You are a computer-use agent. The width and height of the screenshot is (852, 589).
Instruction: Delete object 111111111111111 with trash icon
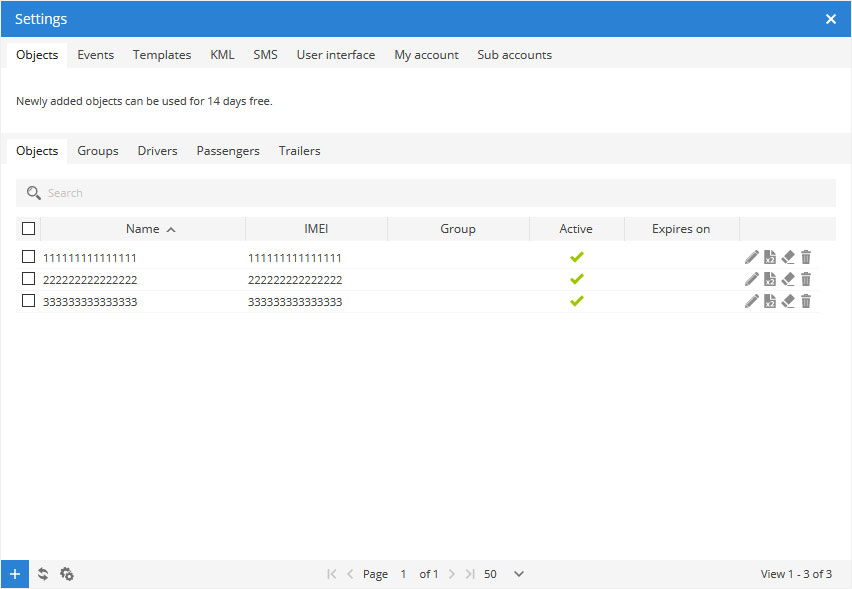click(806, 257)
